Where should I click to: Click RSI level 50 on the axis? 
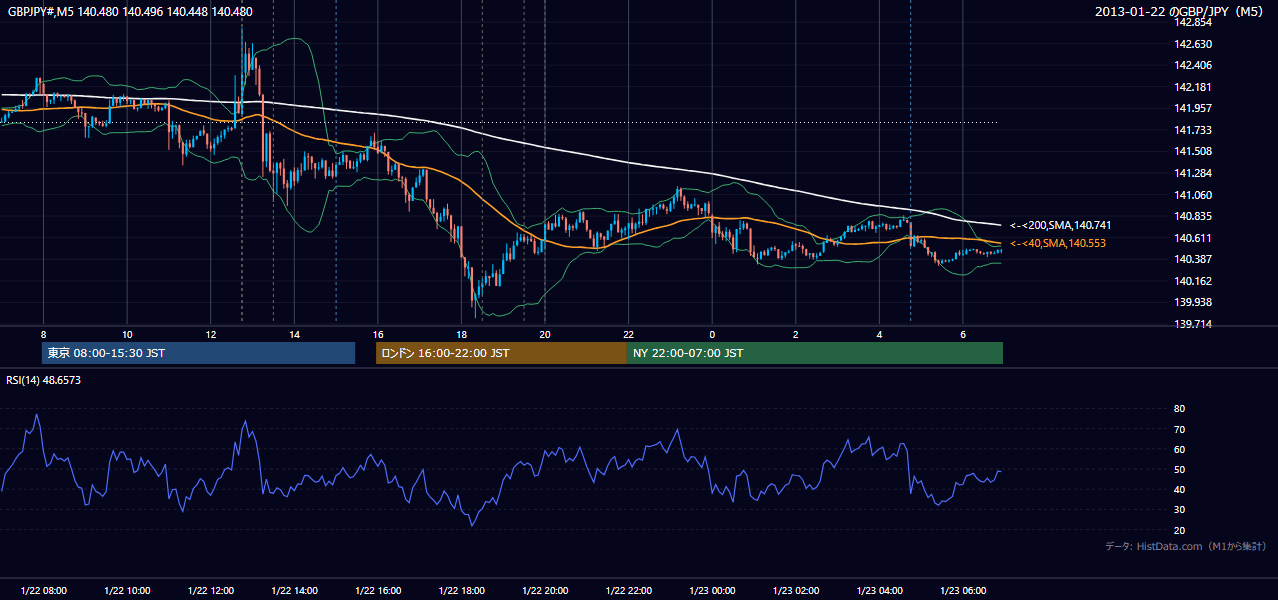click(1180, 469)
